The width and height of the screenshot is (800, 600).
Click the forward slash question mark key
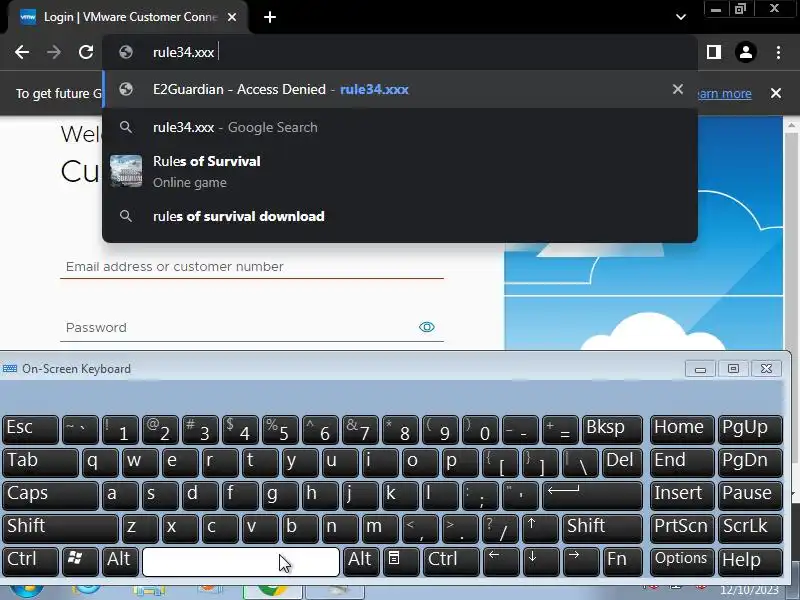pos(501,528)
